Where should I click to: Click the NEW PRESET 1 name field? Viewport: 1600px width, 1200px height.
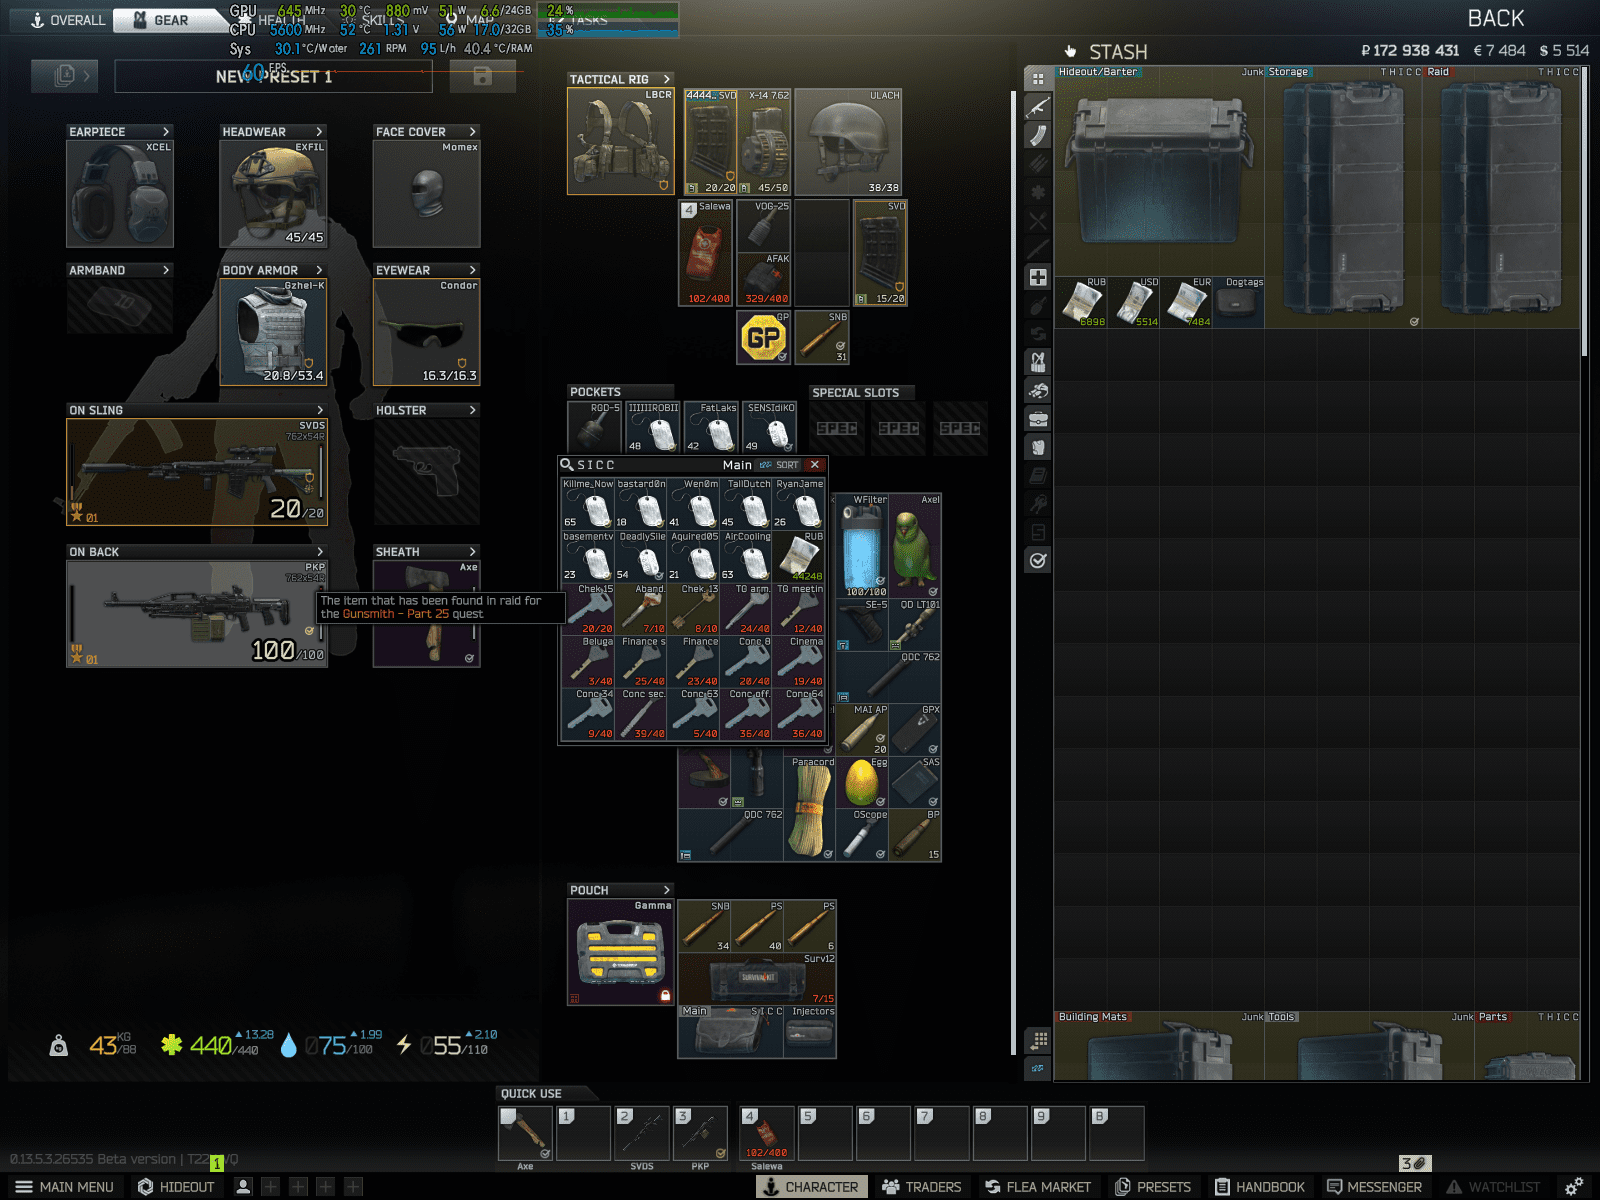(x=273, y=76)
